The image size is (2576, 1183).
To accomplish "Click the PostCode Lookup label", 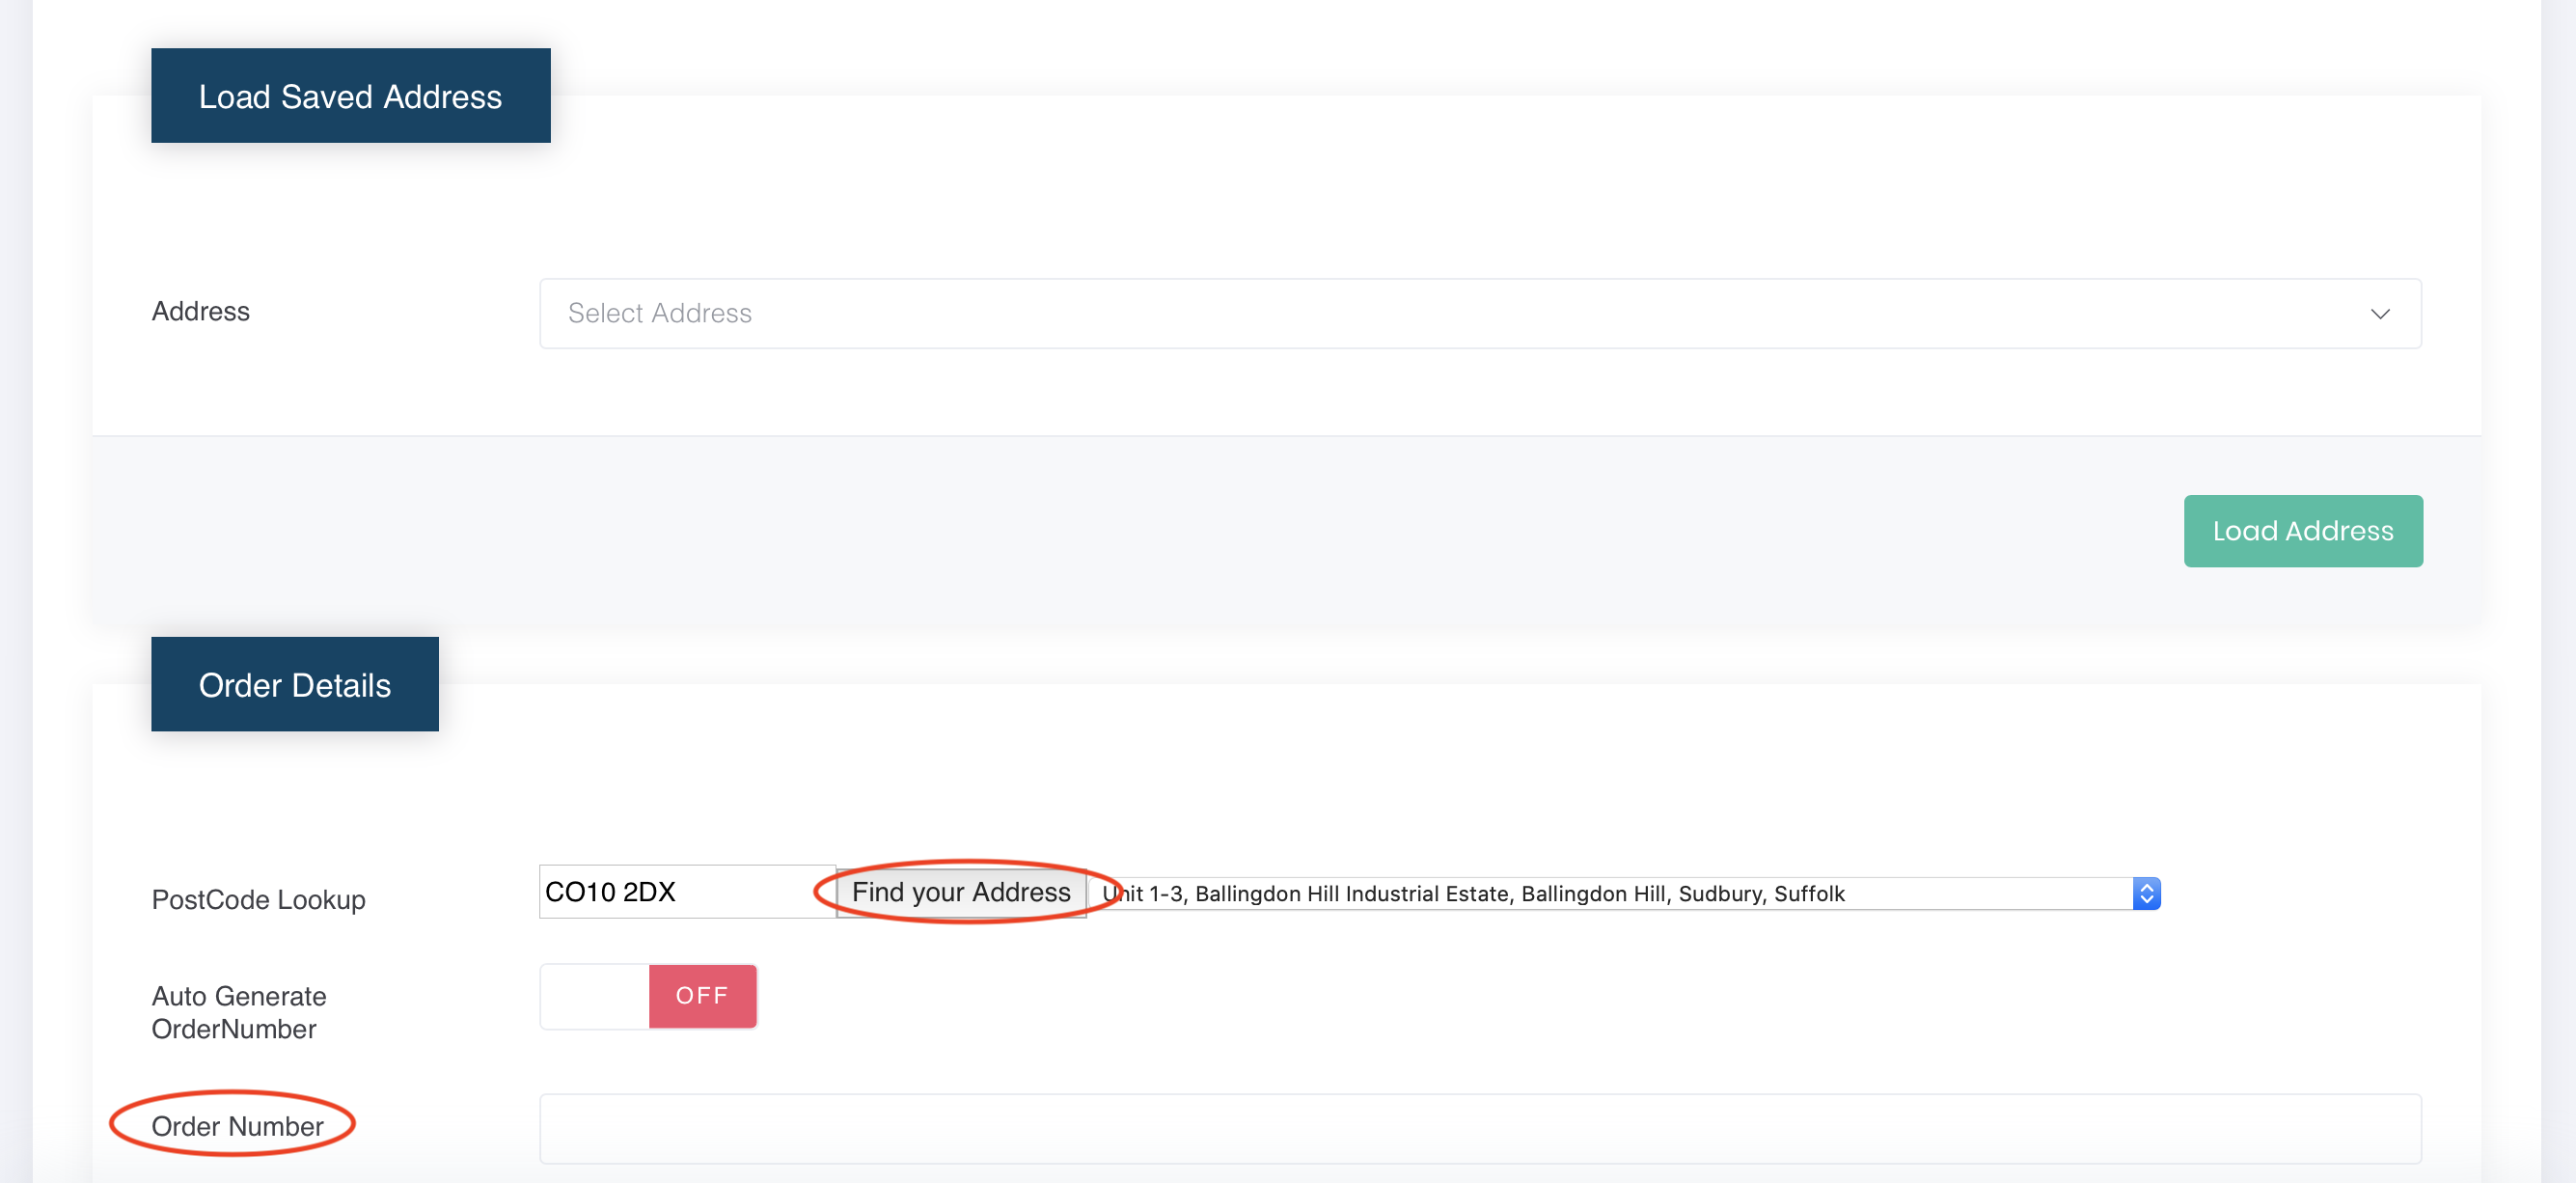I will point(258,900).
